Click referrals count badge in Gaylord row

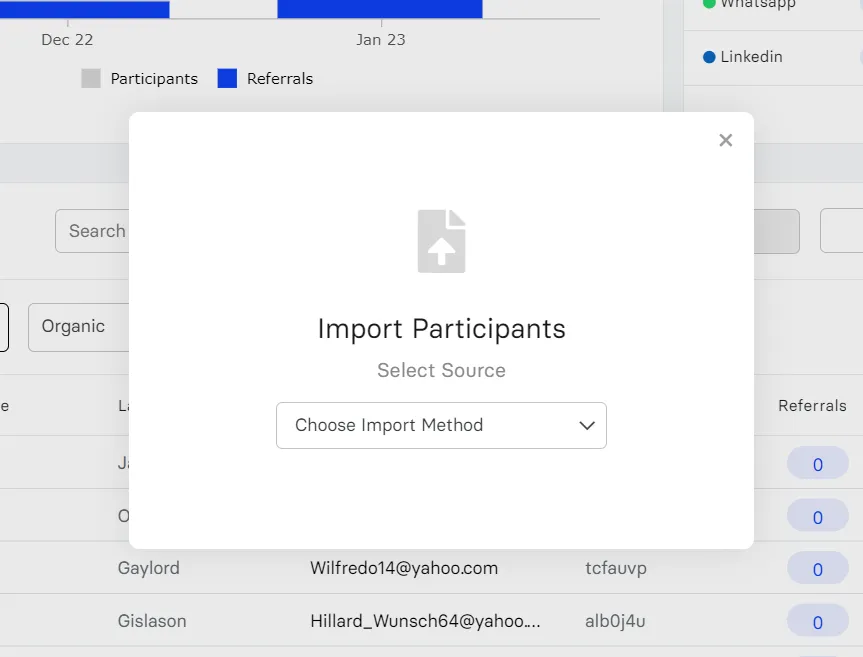(817, 568)
